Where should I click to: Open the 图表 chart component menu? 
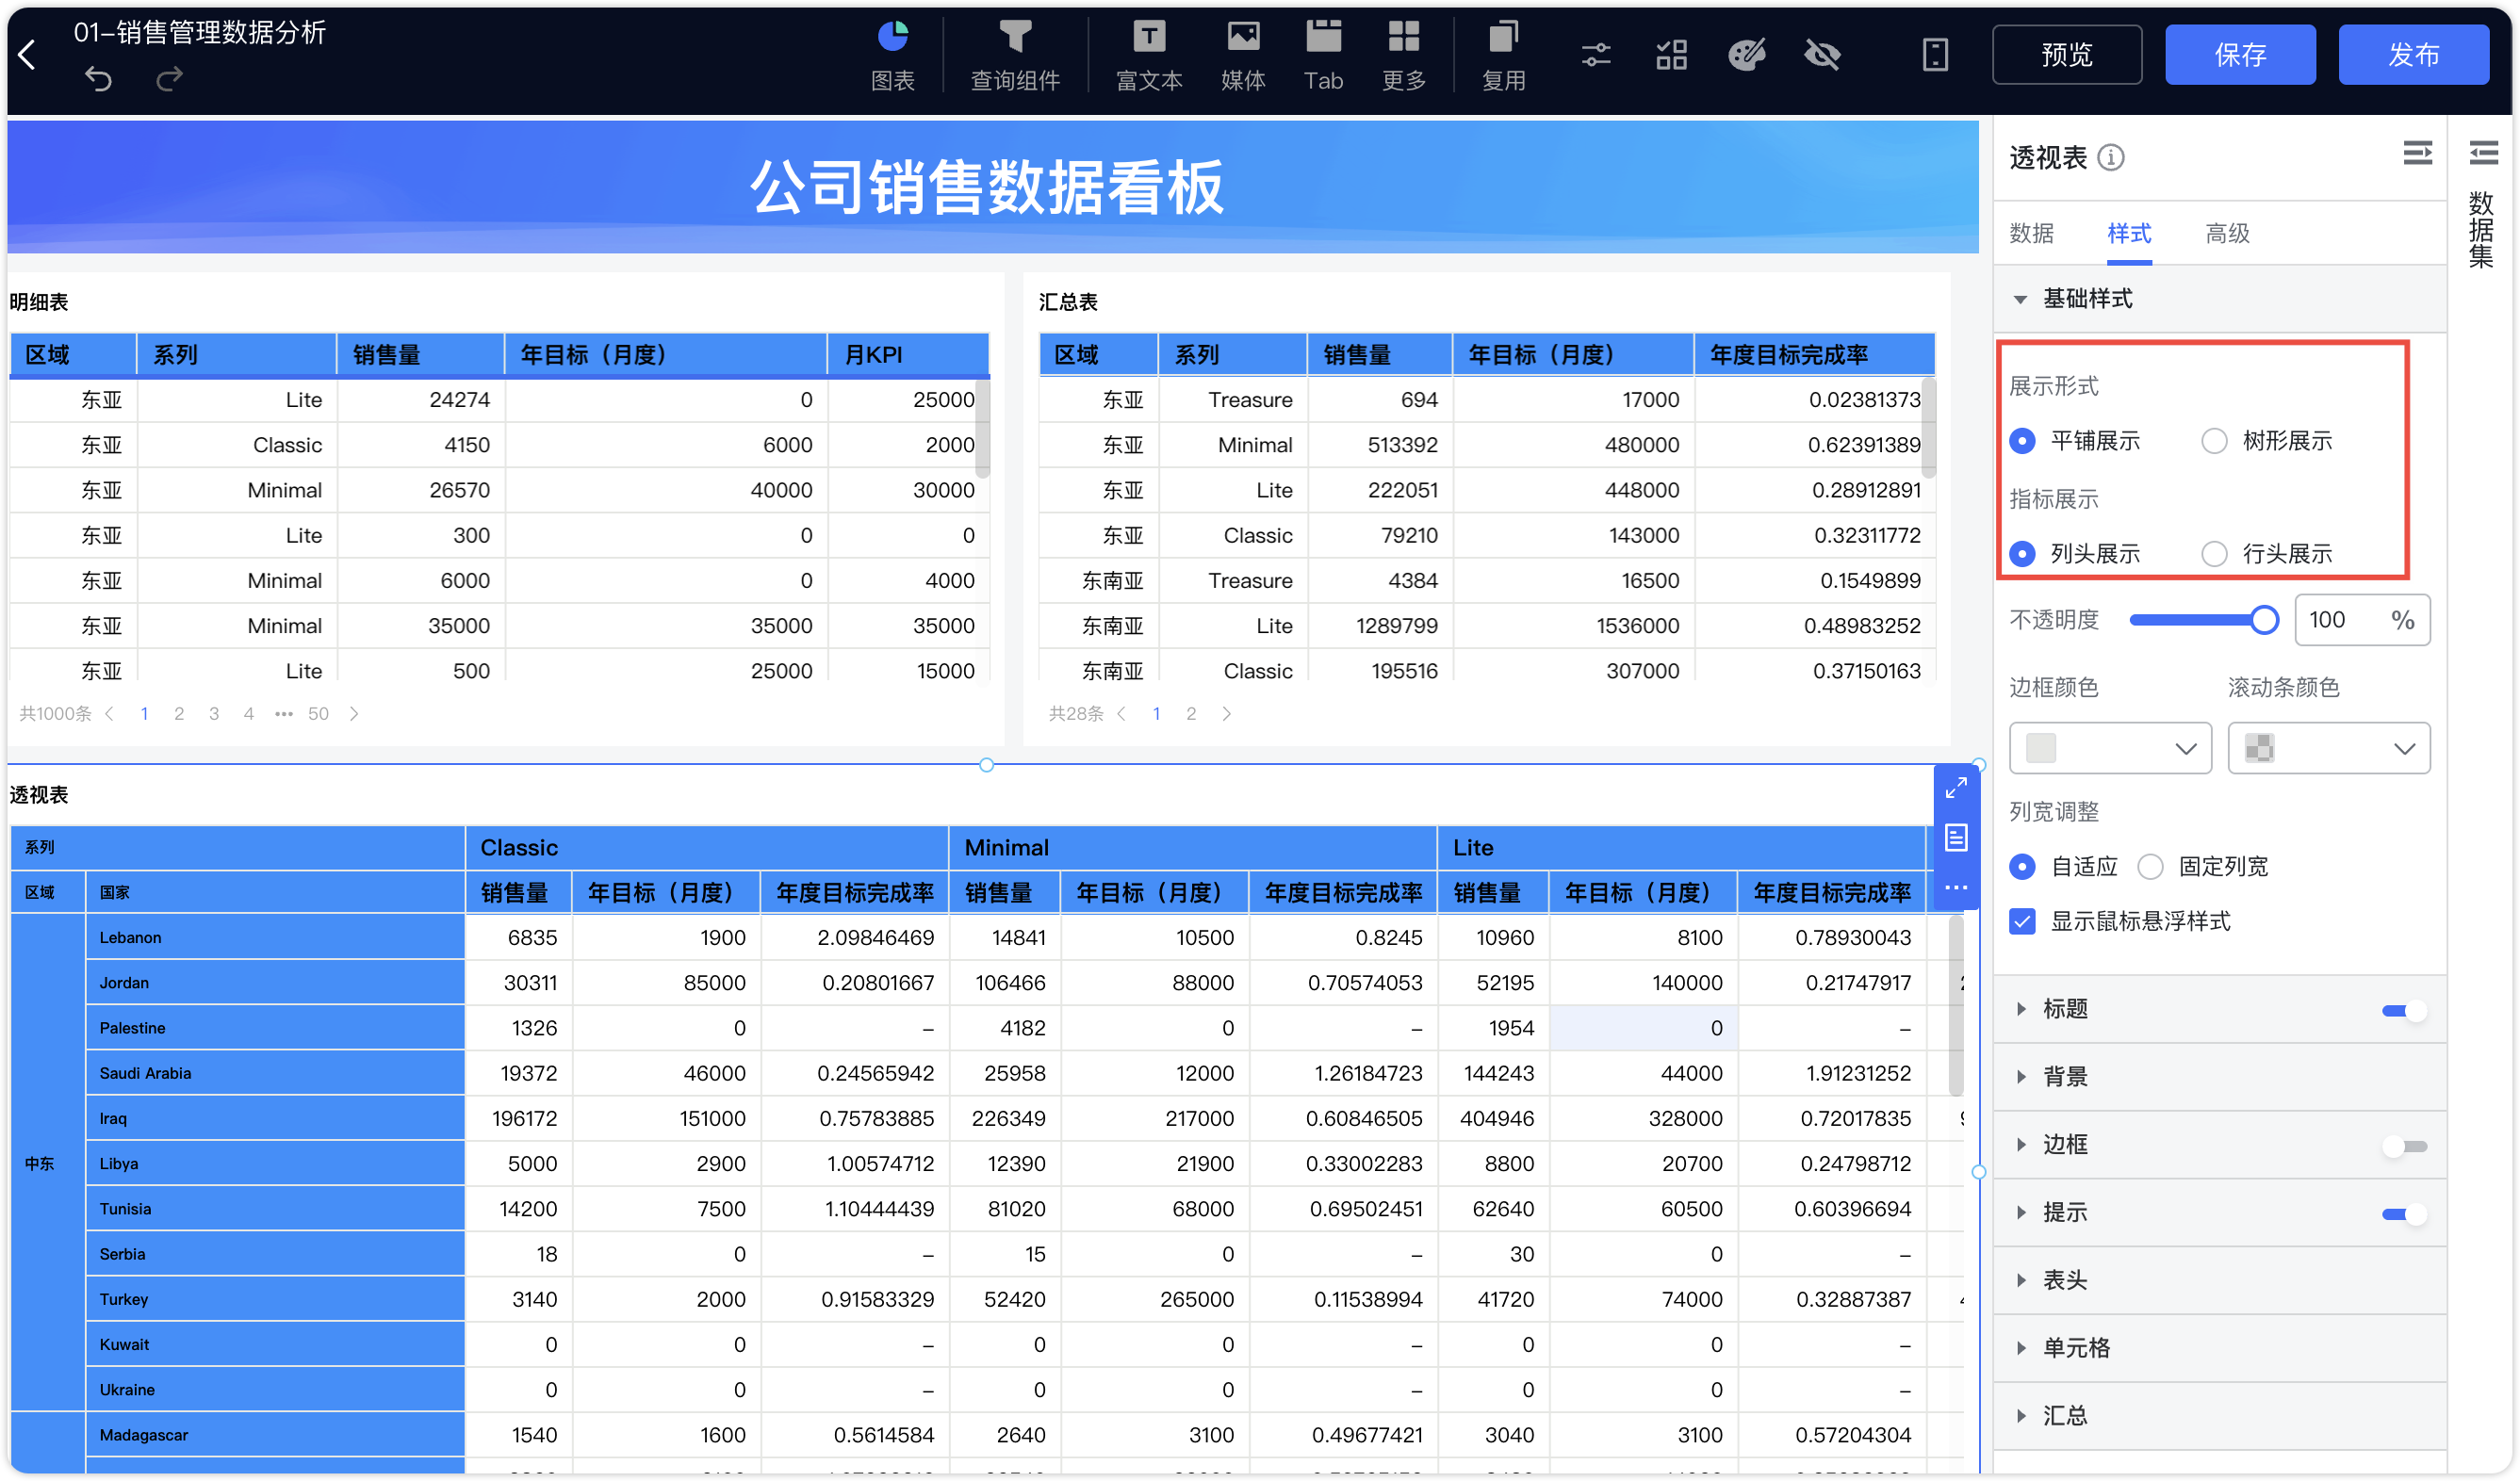tap(892, 56)
